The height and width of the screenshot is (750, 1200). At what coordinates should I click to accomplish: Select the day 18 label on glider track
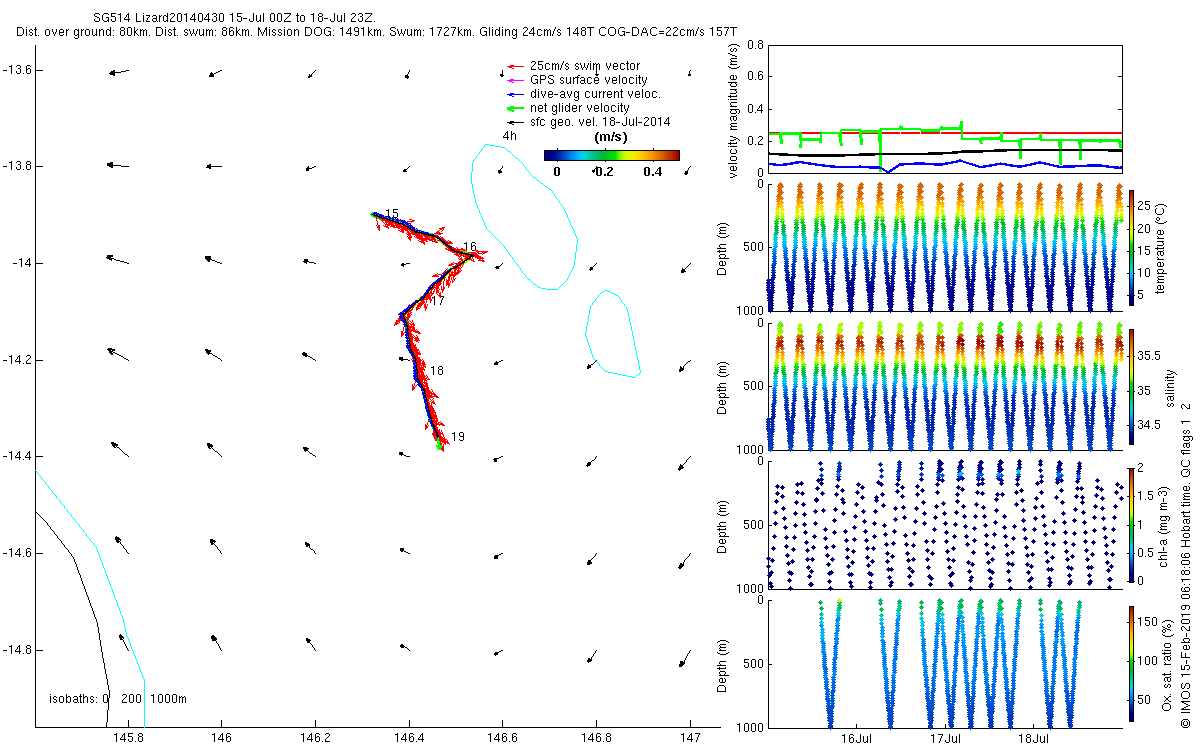click(436, 371)
